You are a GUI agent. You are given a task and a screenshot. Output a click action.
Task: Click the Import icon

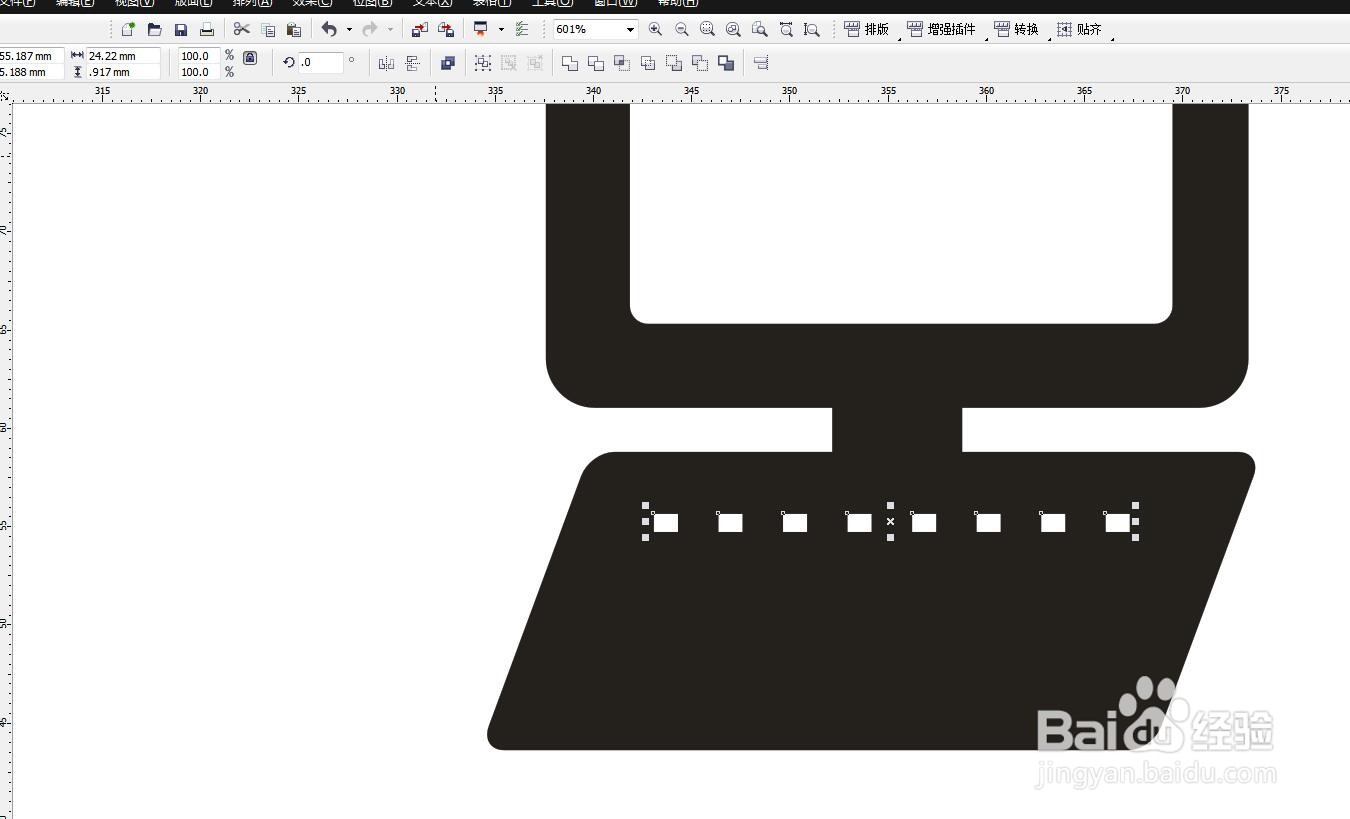click(x=420, y=30)
